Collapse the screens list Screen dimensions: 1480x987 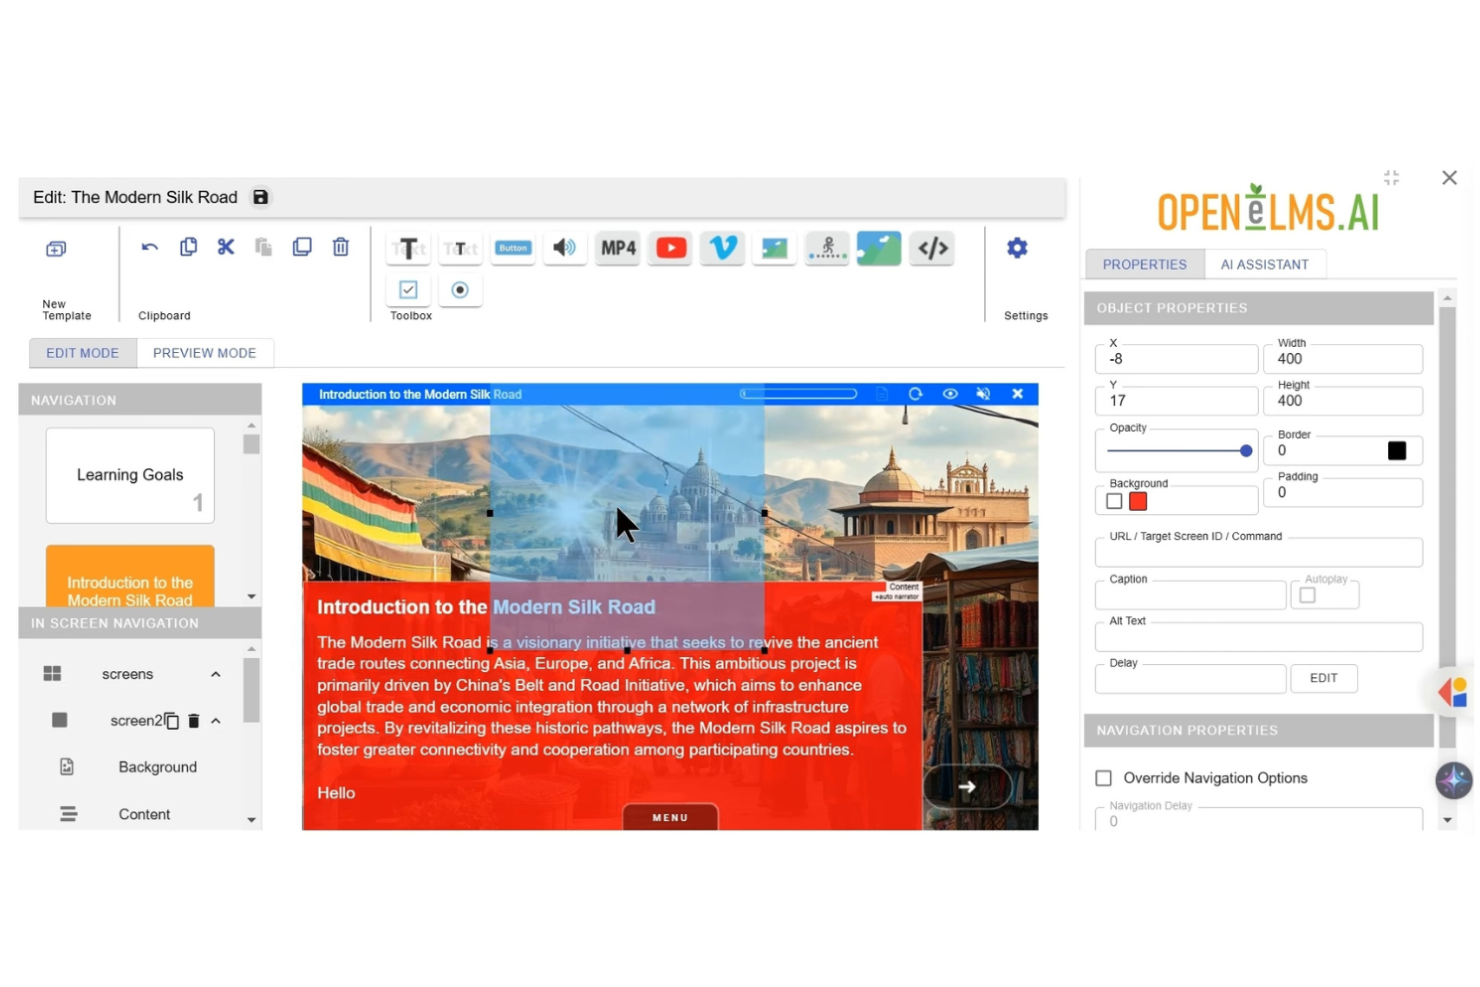click(215, 674)
